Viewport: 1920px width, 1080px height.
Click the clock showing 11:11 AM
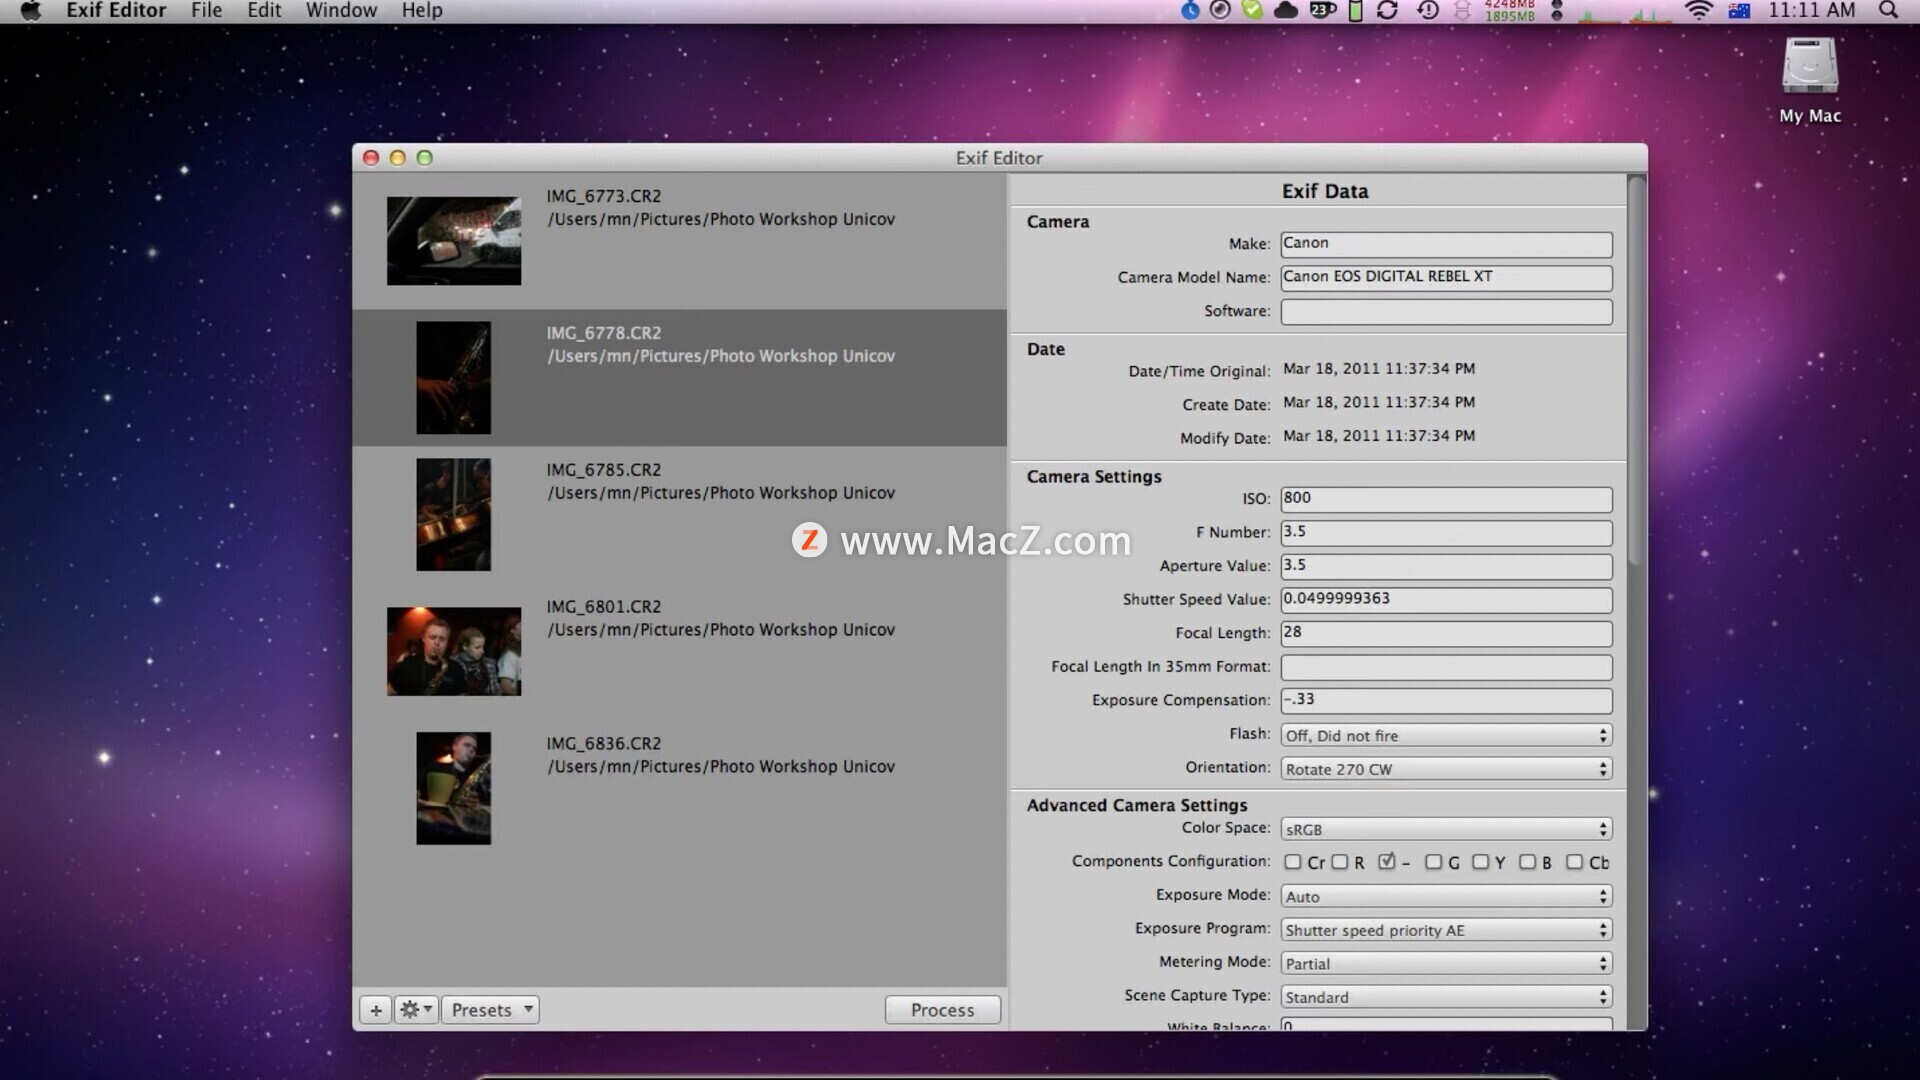[x=1811, y=11]
